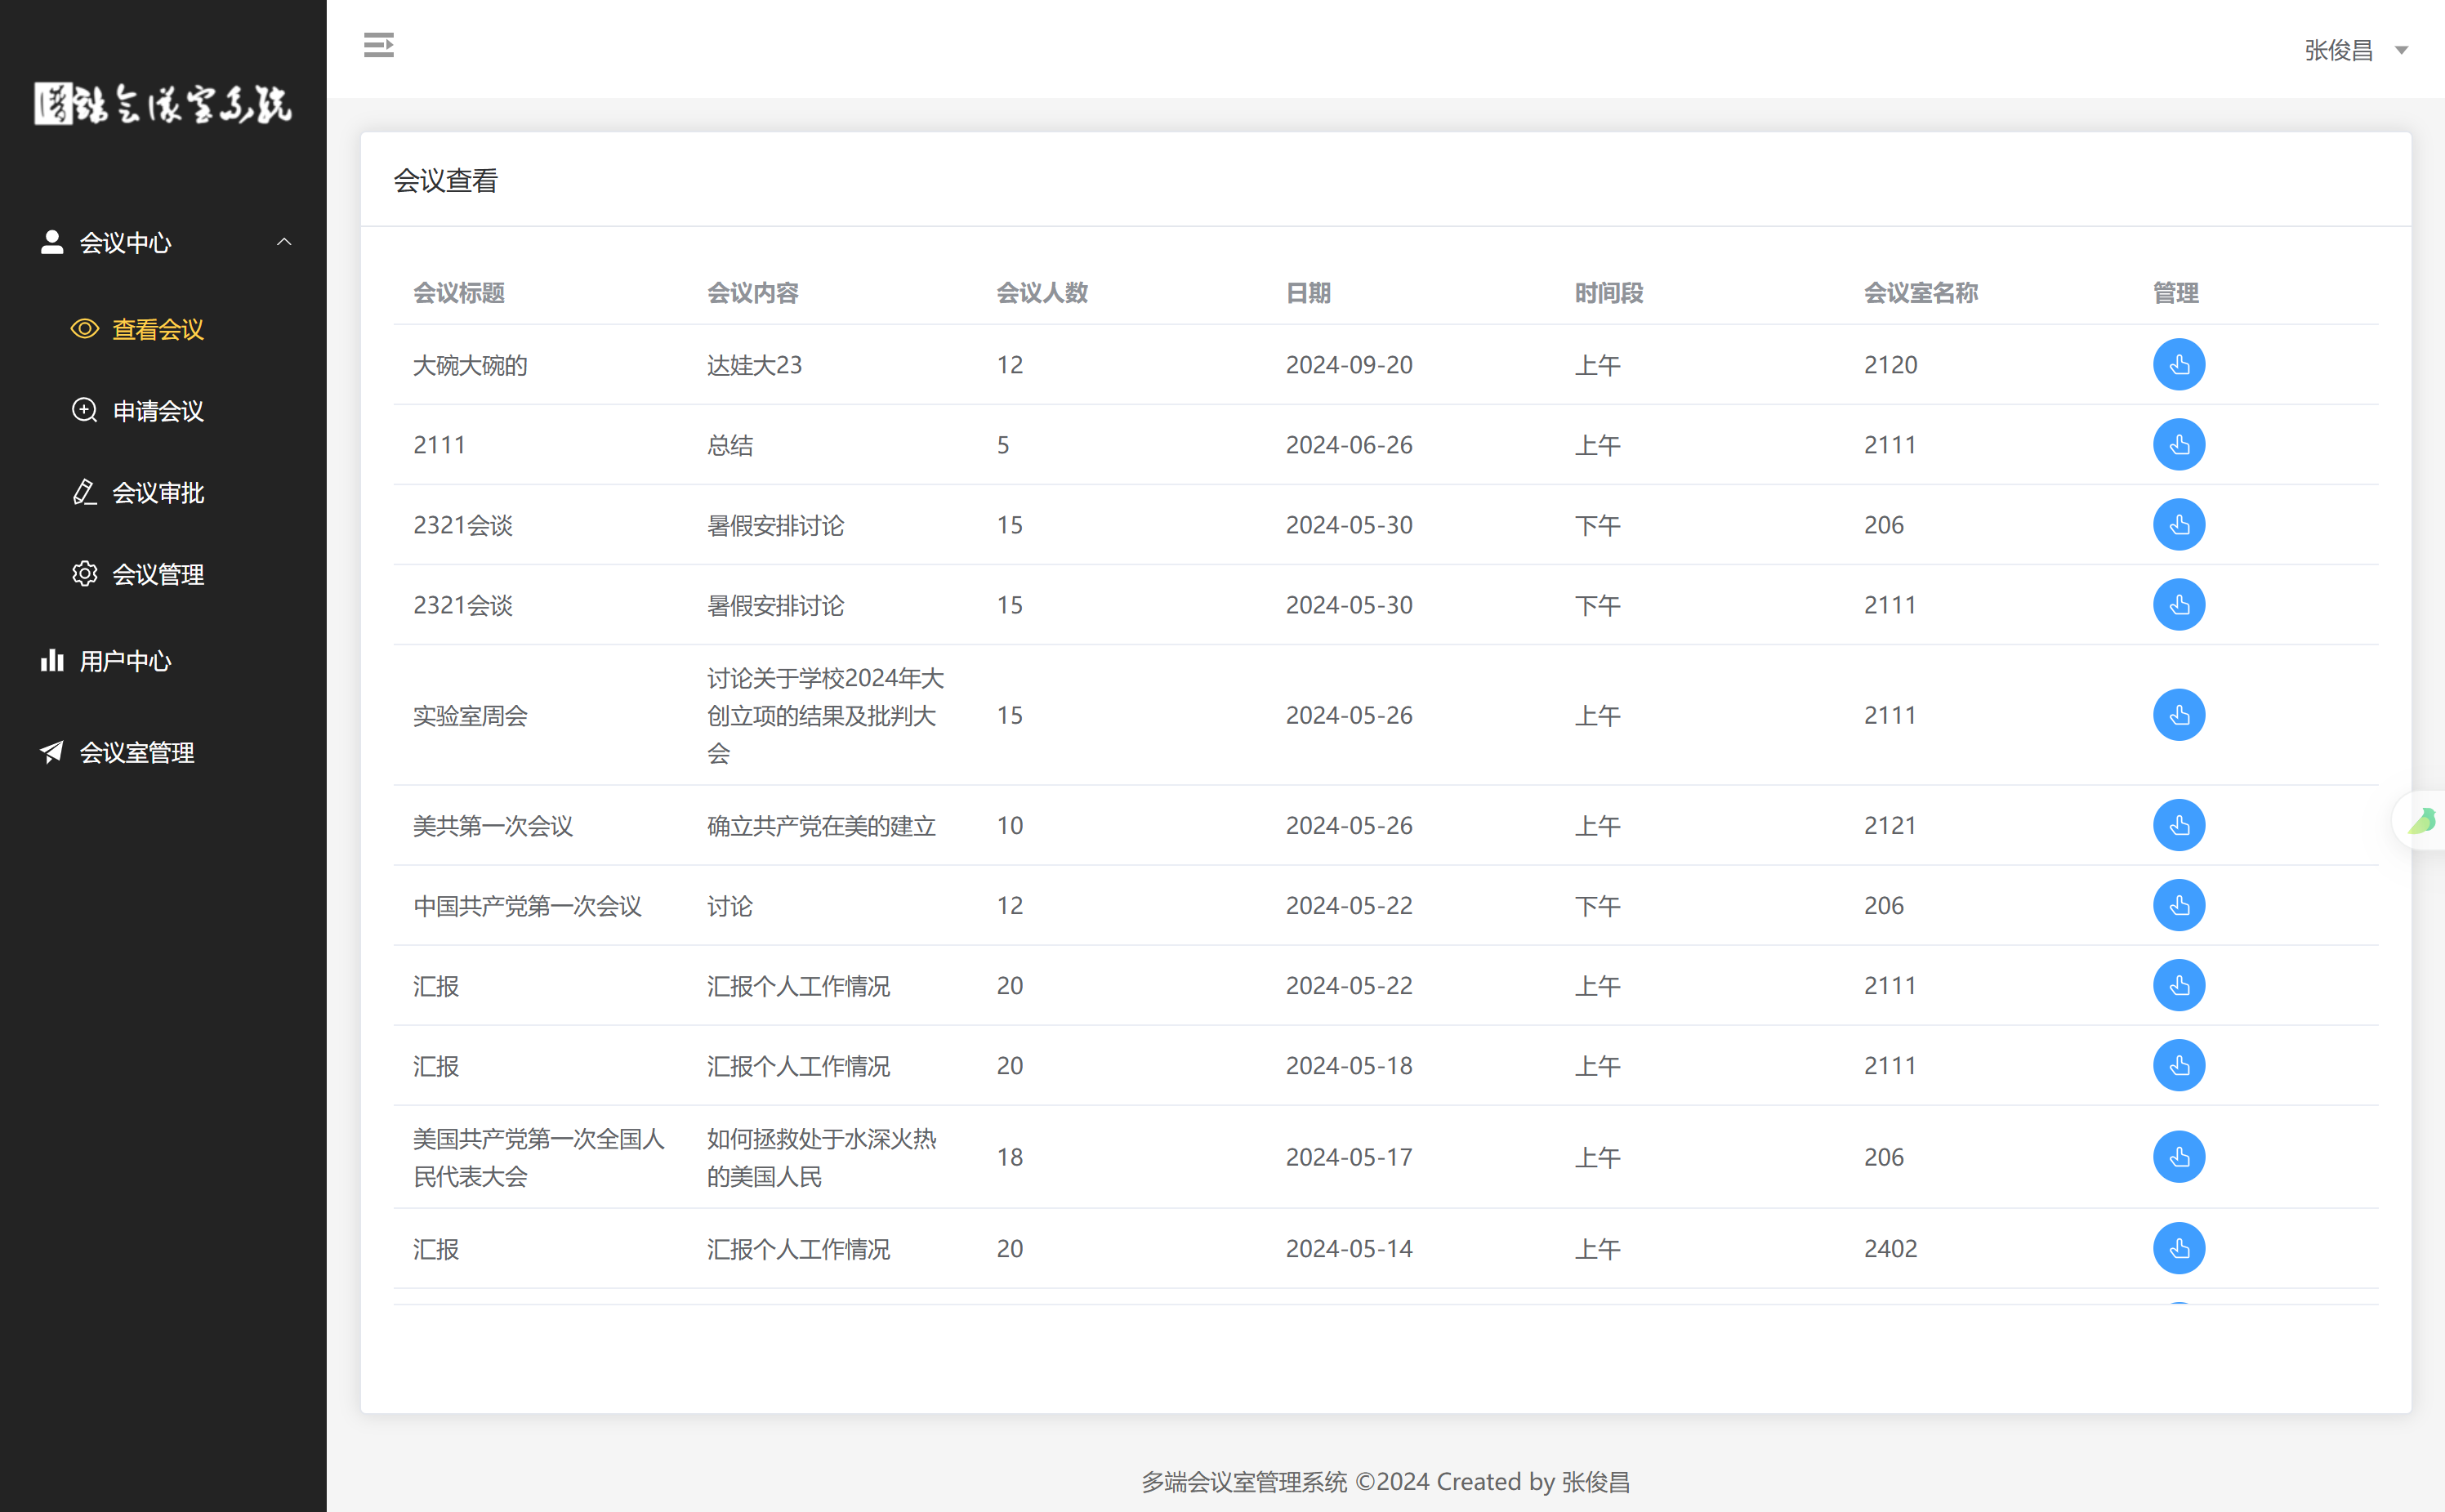Image resolution: width=2445 pixels, height=1512 pixels.
Task: Click manage button for 实验室周会 row
Action: [2179, 715]
